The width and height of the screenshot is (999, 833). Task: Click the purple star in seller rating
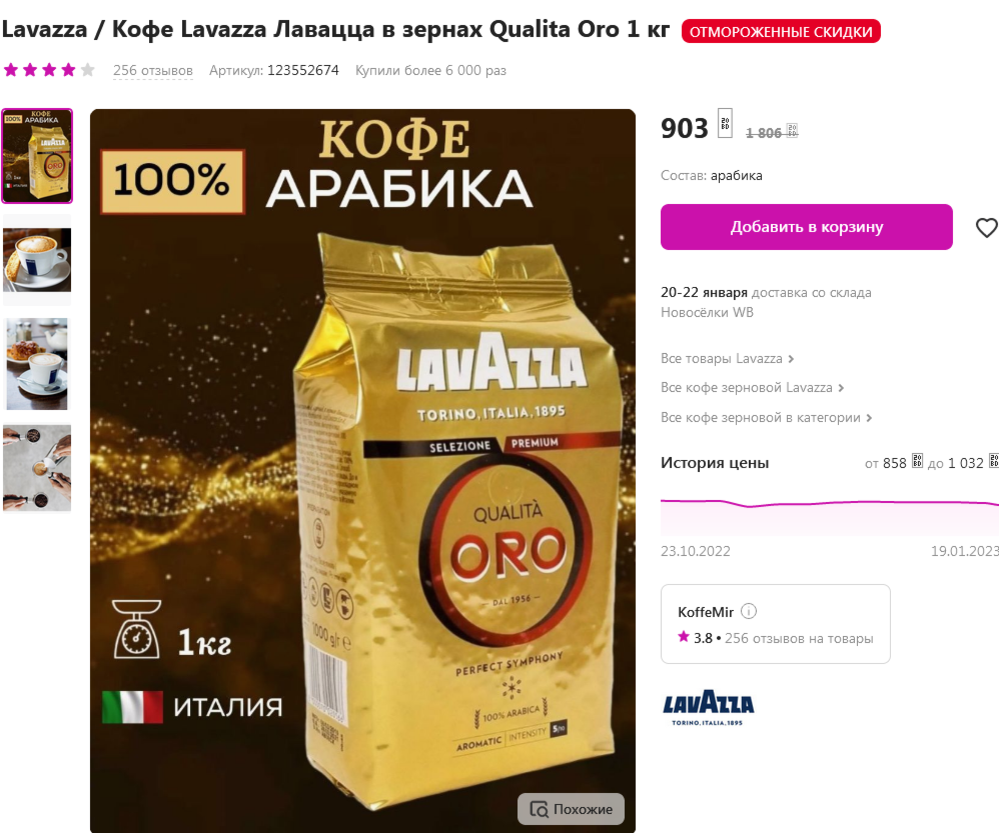(x=684, y=637)
